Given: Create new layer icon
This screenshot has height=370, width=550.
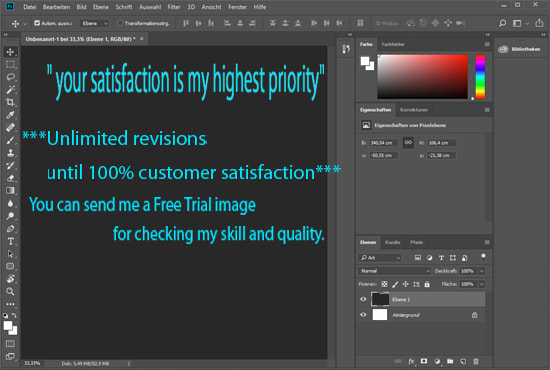Looking at the screenshot, I should coord(463,361).
